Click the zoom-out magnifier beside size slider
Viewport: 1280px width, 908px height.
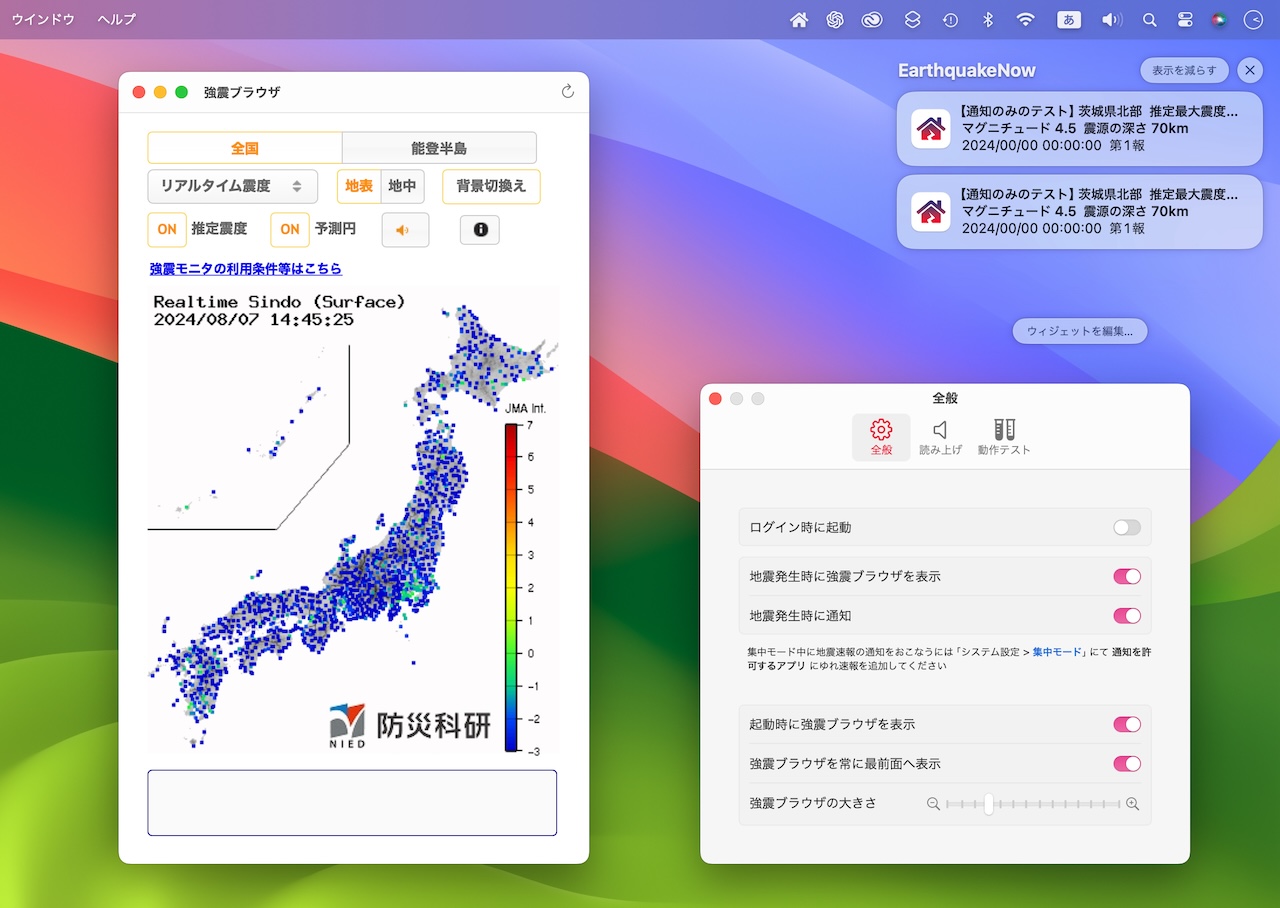pos(933,804)
